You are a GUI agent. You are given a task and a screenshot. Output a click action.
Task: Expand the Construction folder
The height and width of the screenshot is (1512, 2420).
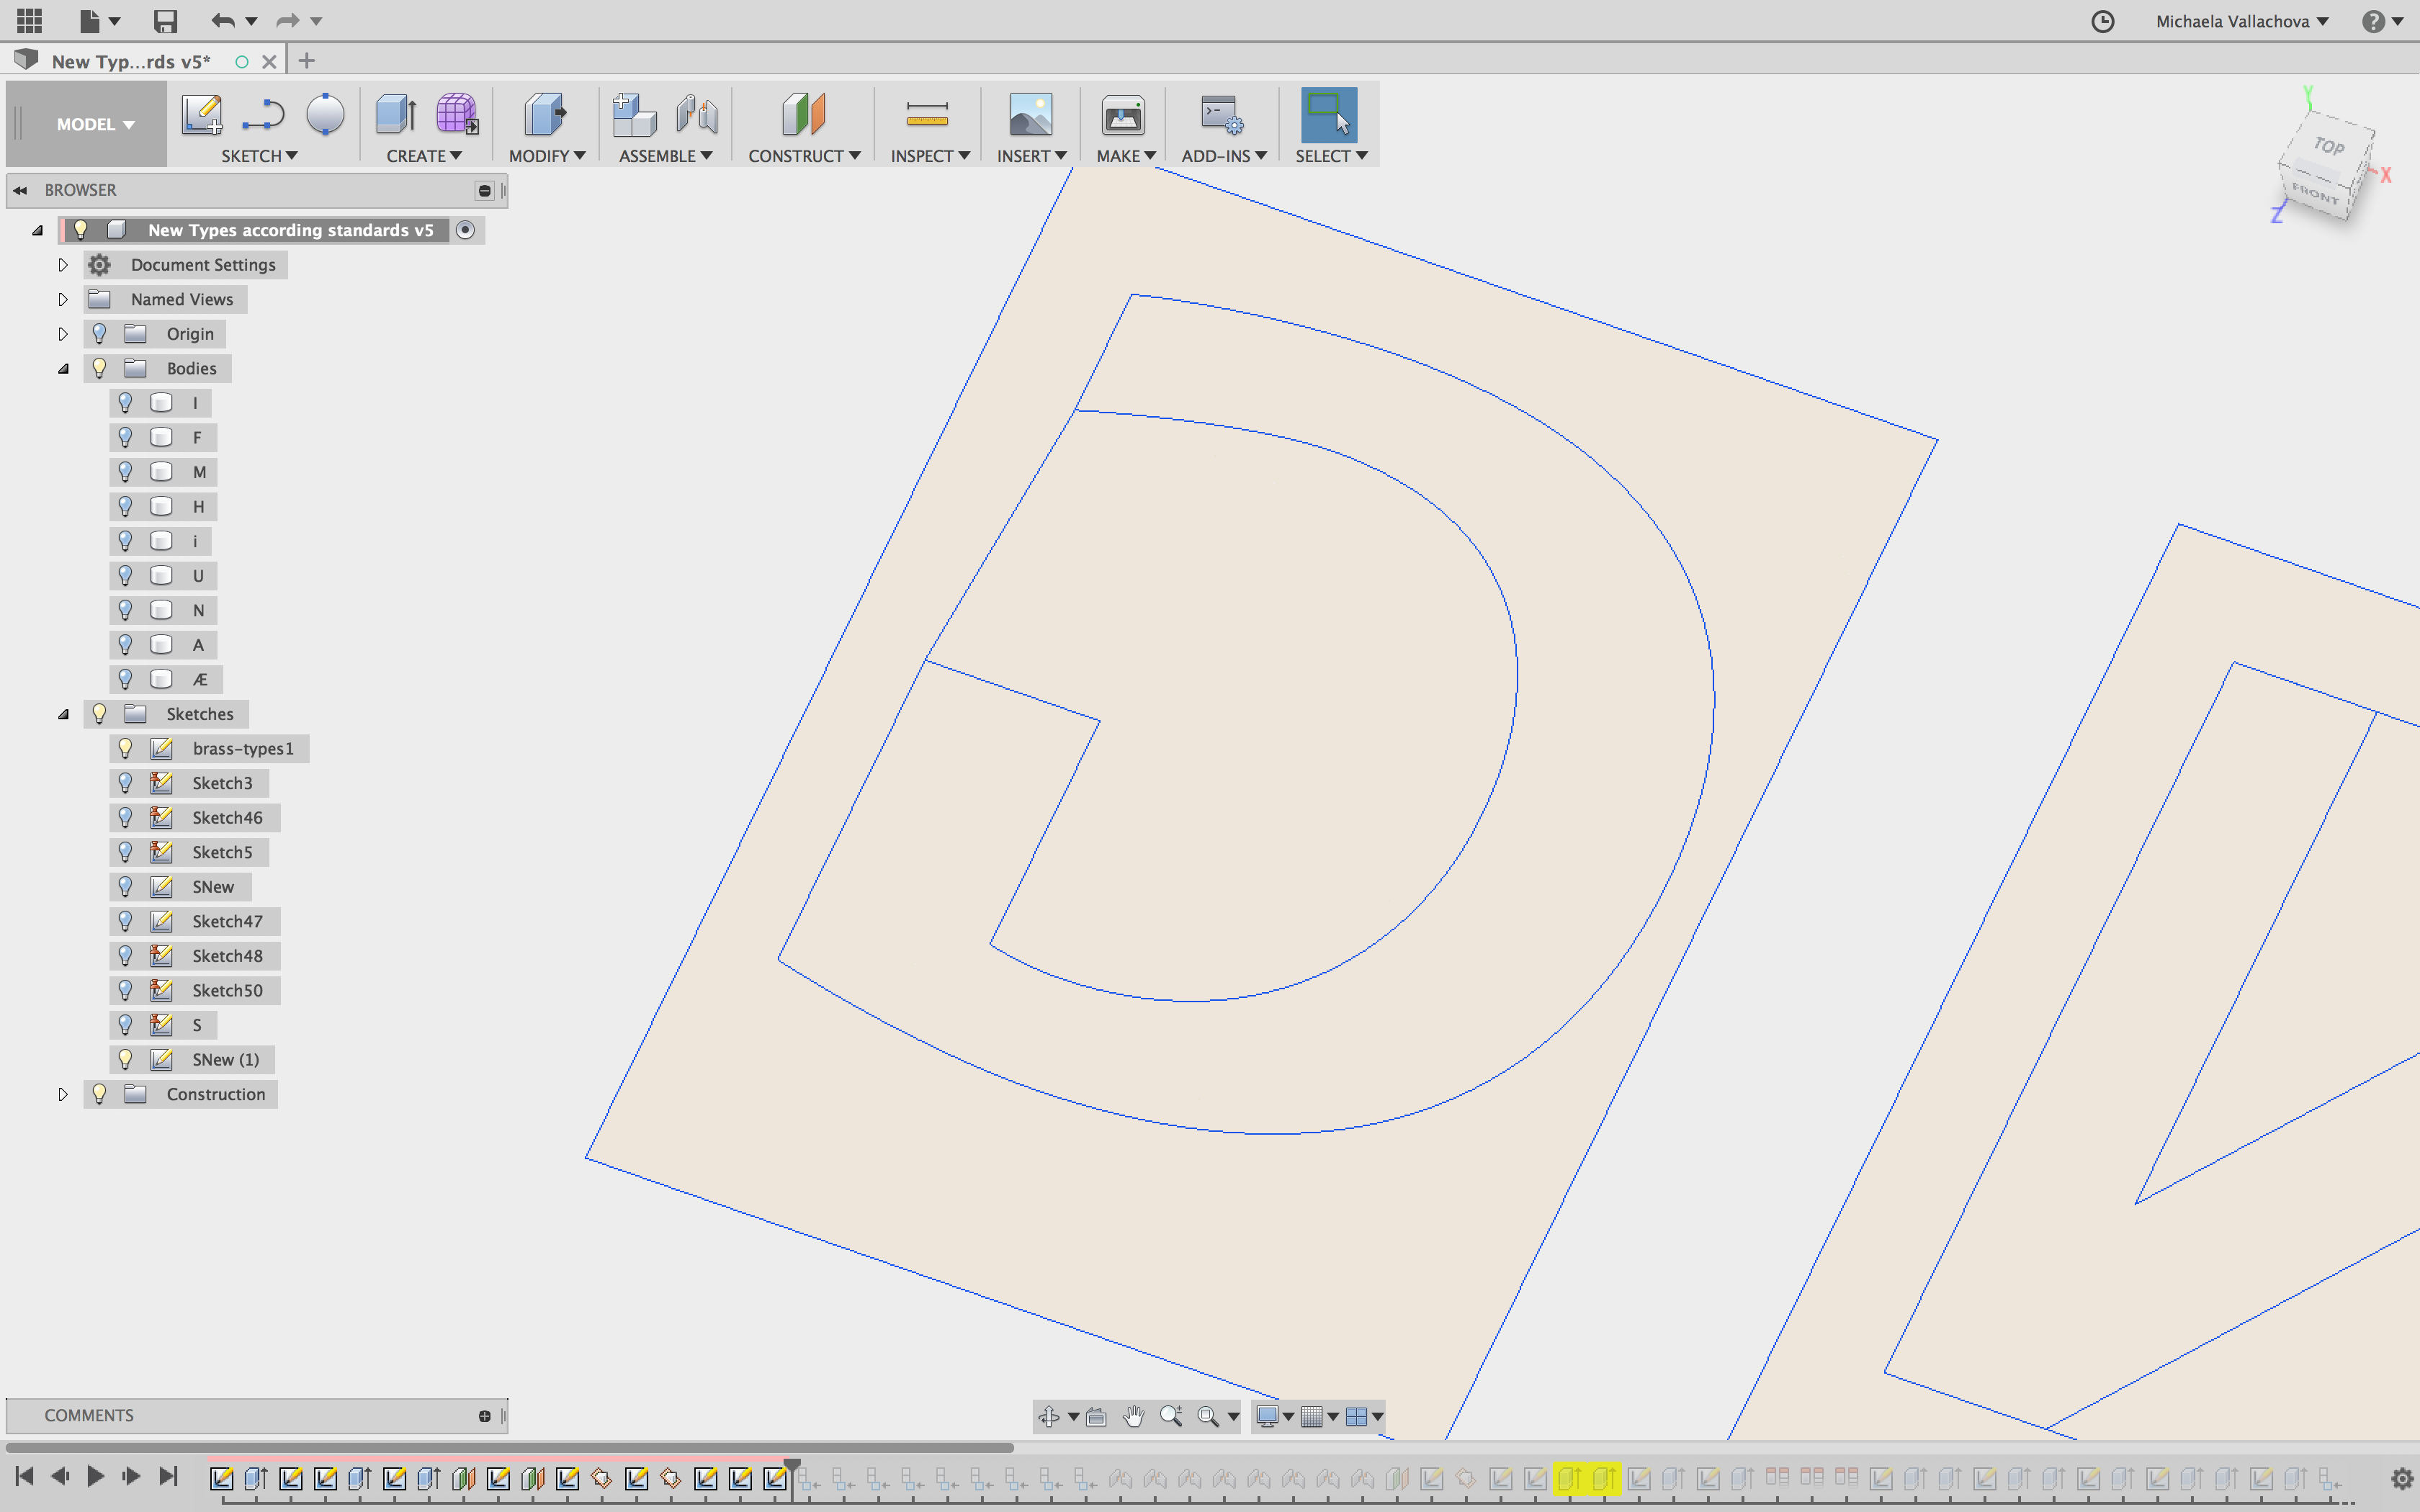pos(62,1094)
